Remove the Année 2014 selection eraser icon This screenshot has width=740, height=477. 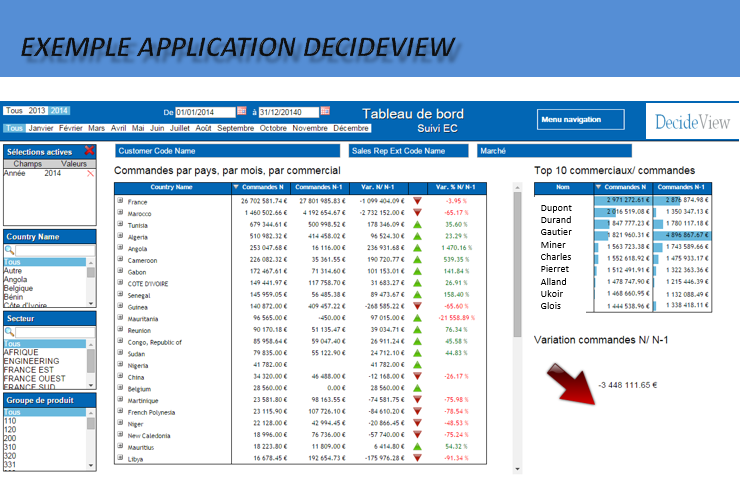[91, 173]
